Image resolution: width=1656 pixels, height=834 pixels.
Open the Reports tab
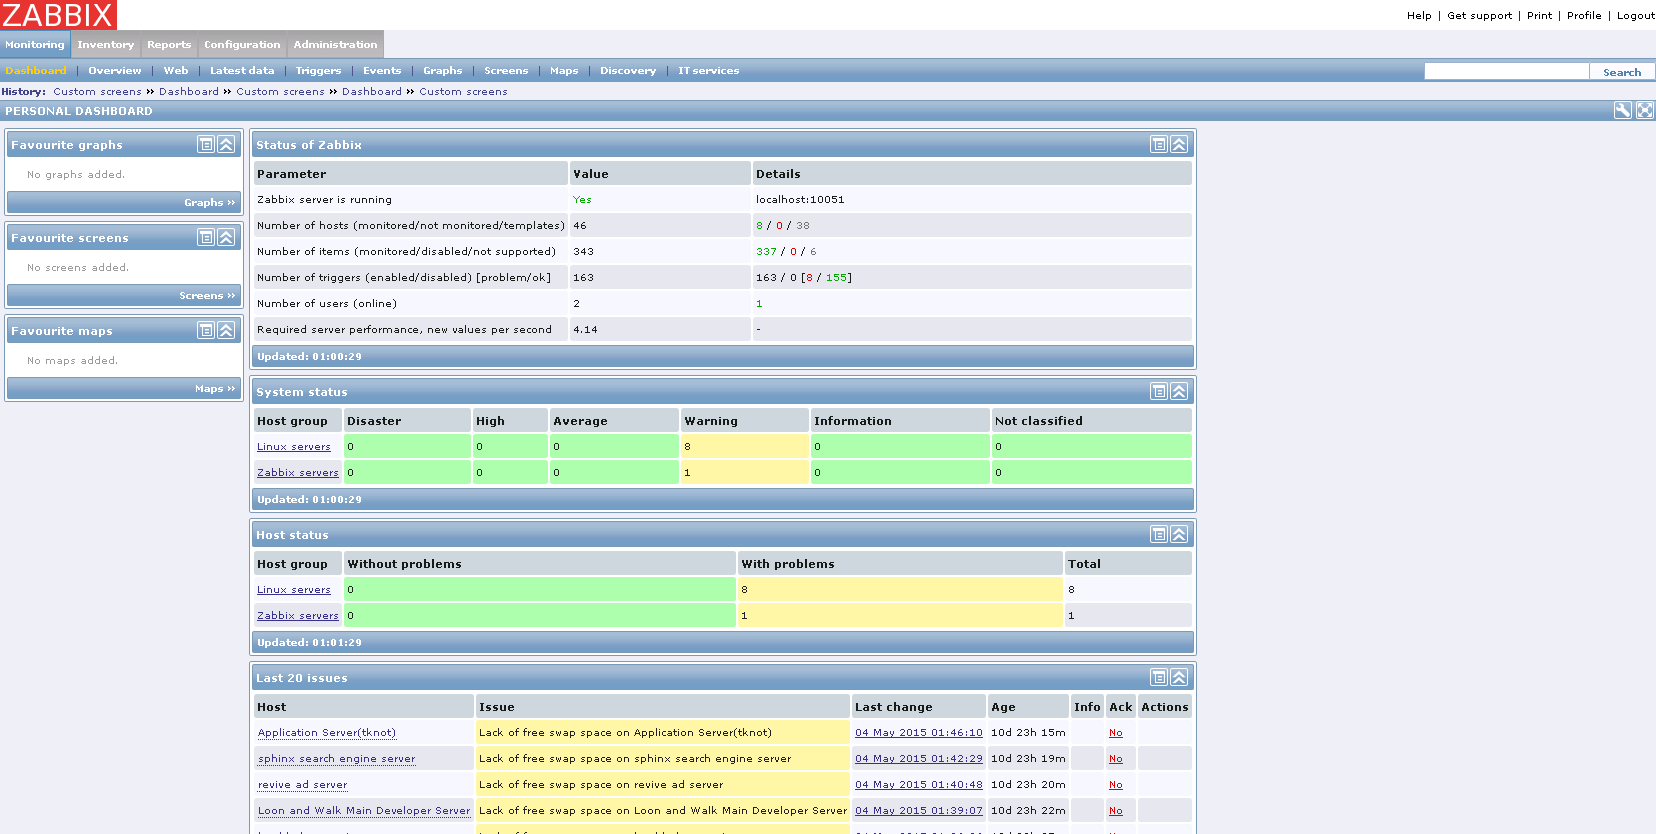point(169,44)
